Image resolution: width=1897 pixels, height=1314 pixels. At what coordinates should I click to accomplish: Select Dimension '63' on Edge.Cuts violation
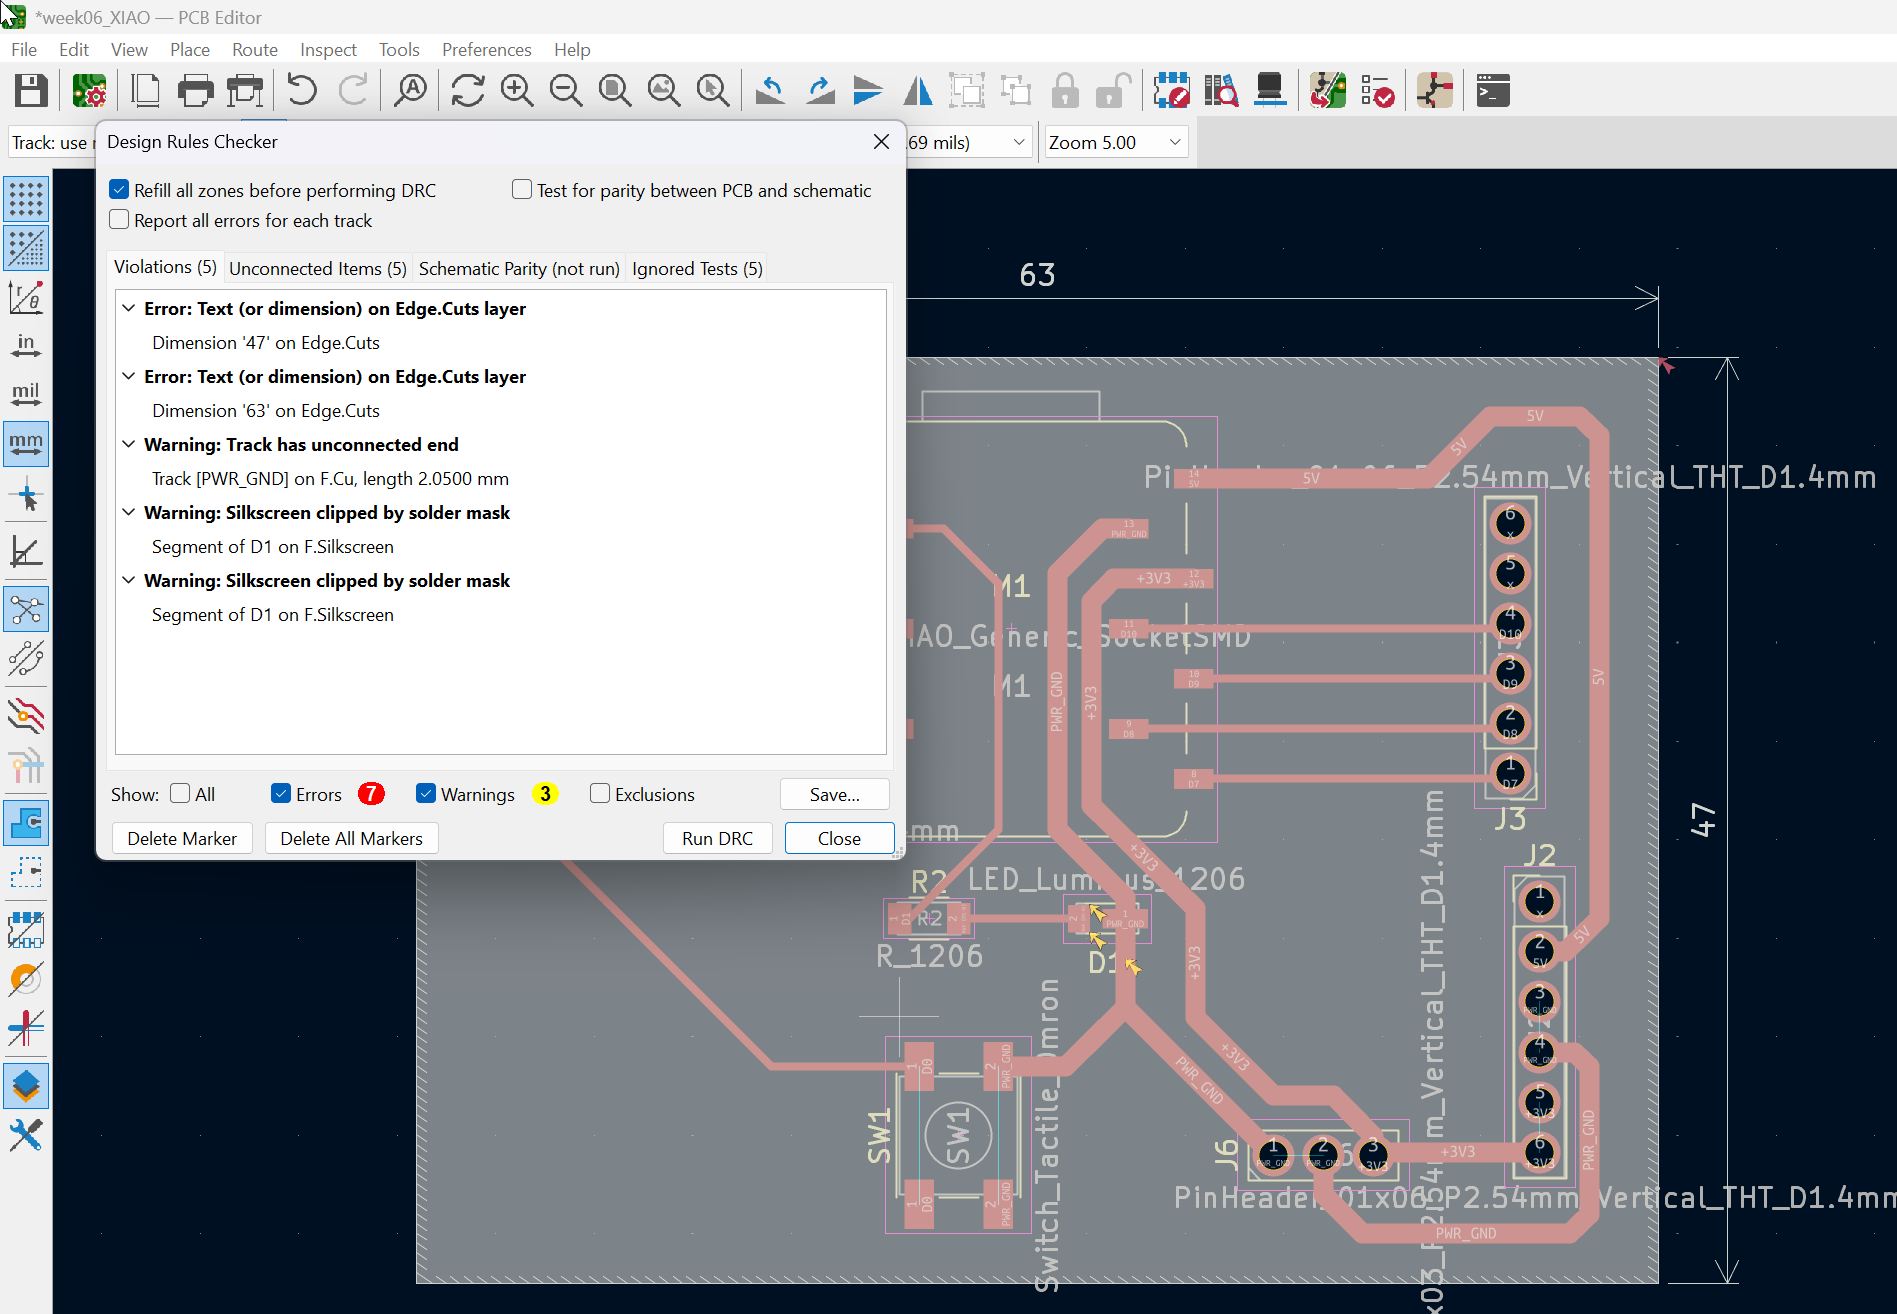[266, 411]
